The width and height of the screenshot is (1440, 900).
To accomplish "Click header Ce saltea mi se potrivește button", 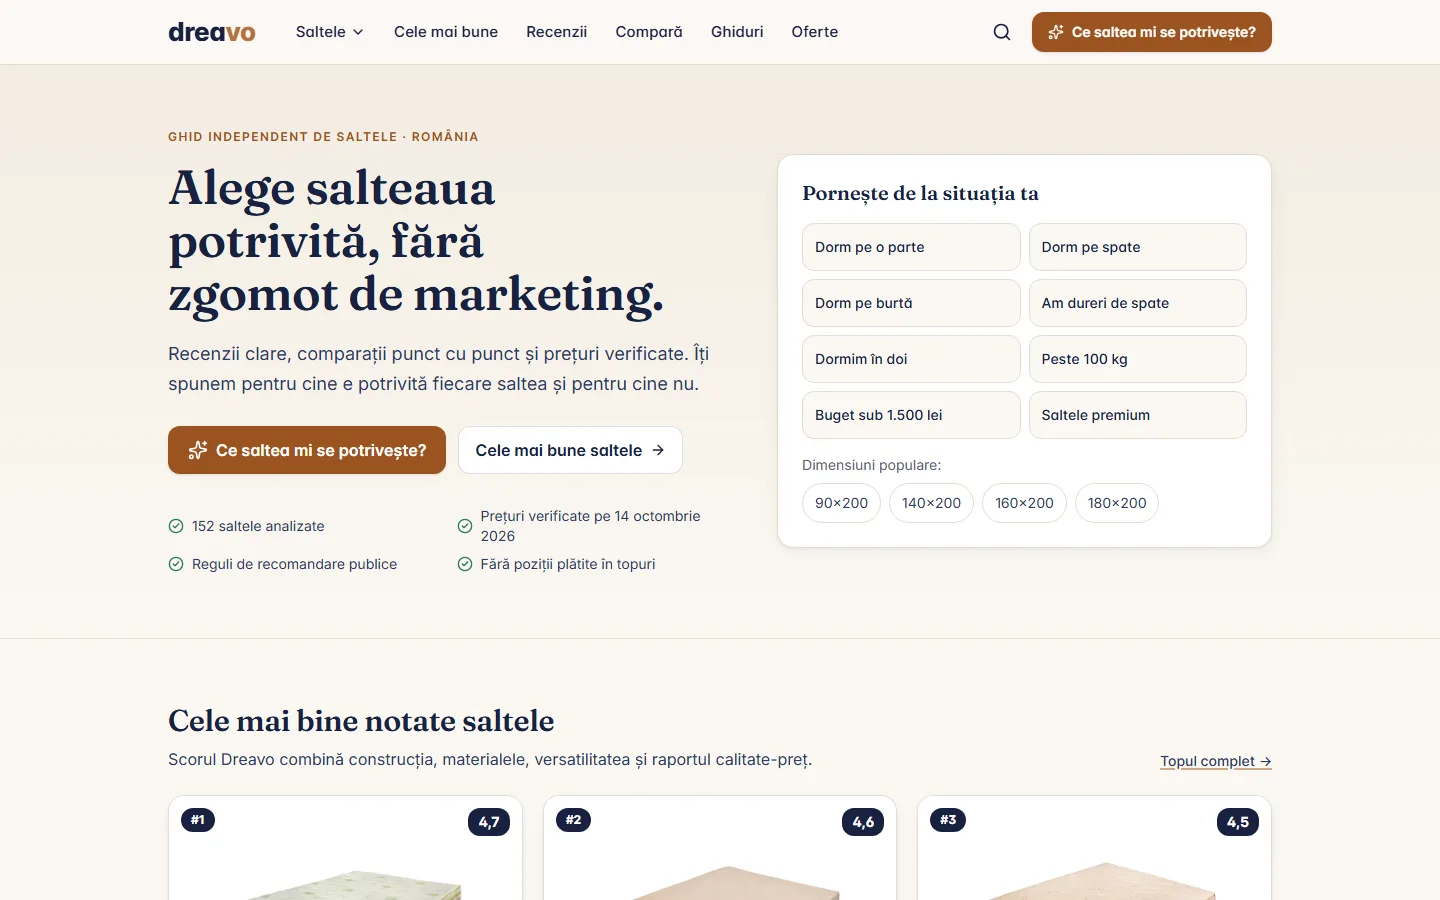I will pos(1152,32).
